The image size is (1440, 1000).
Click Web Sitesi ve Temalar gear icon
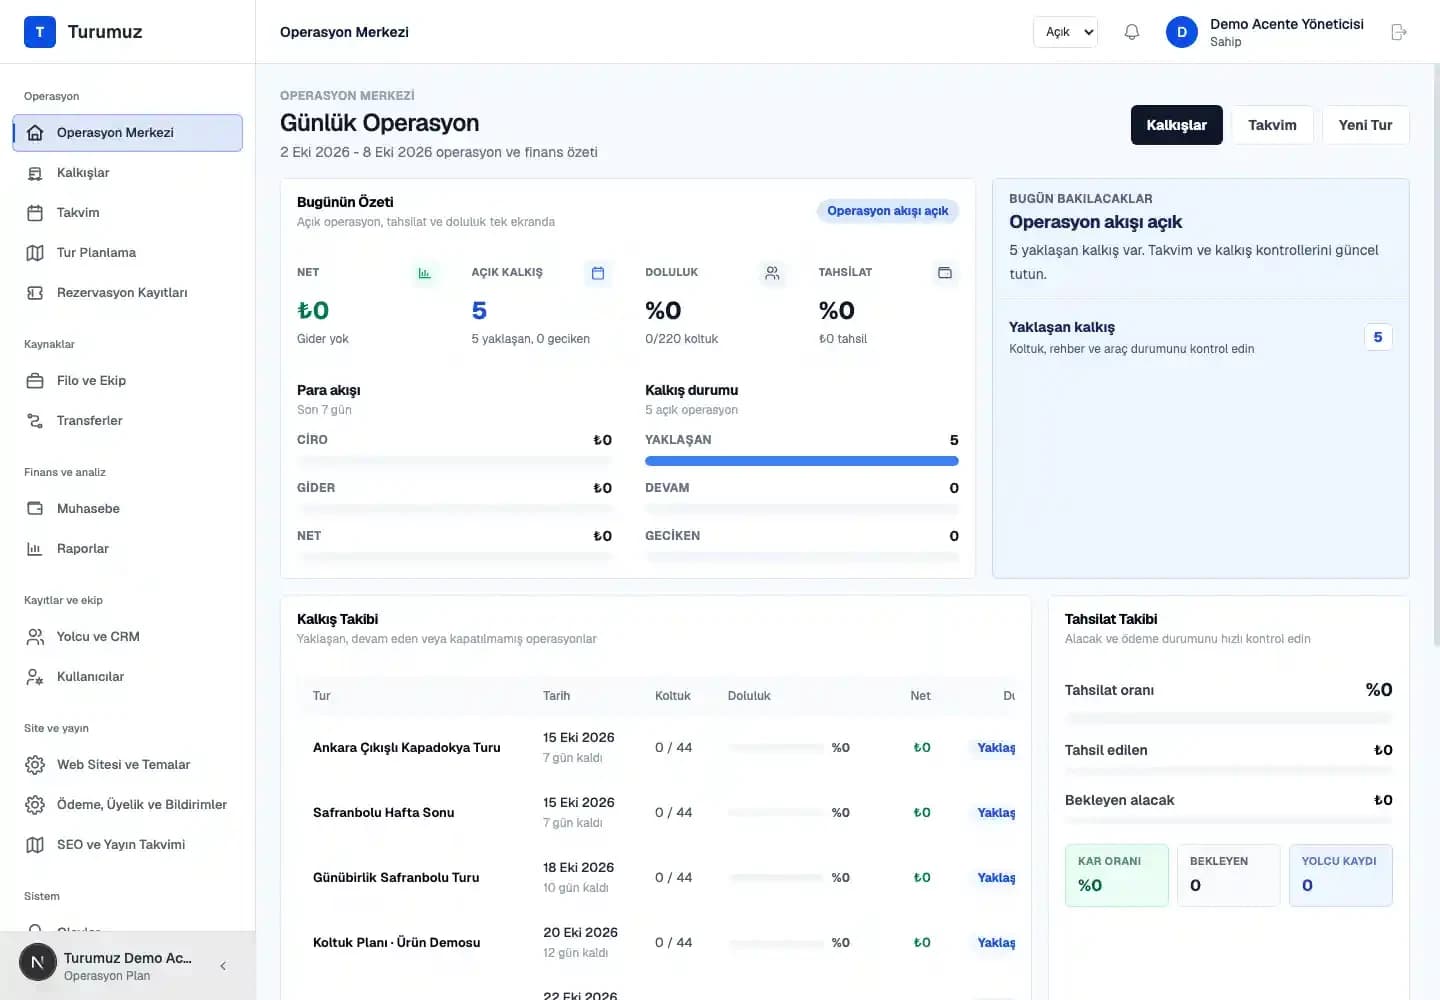point(35,765)
